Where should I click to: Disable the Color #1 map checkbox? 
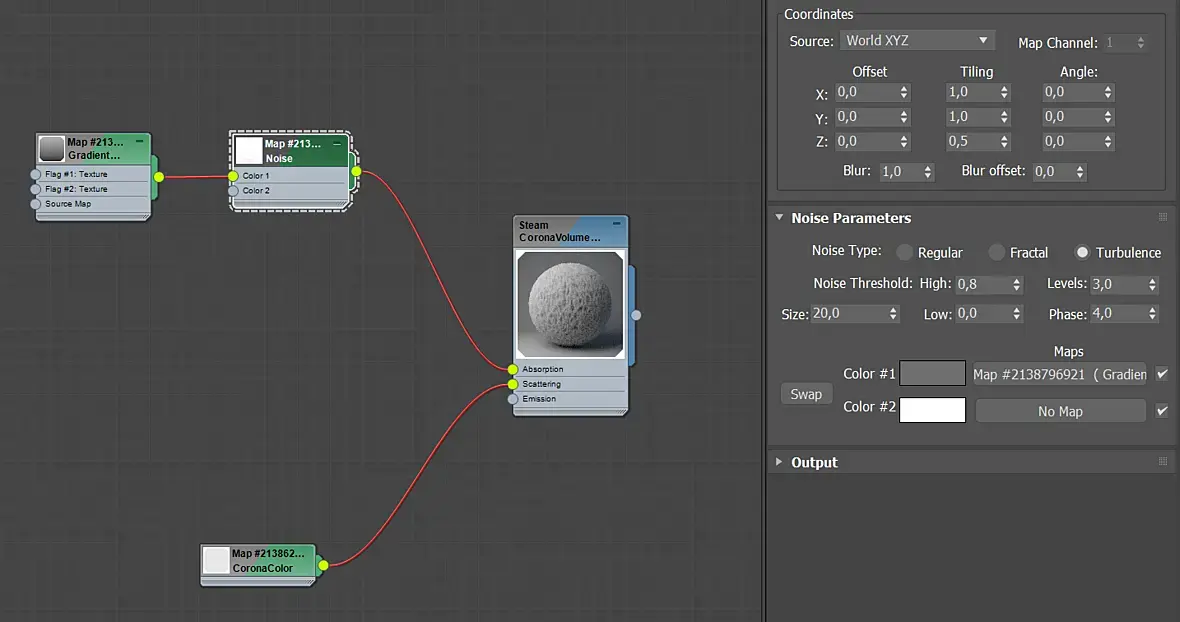click(1161, 374)
